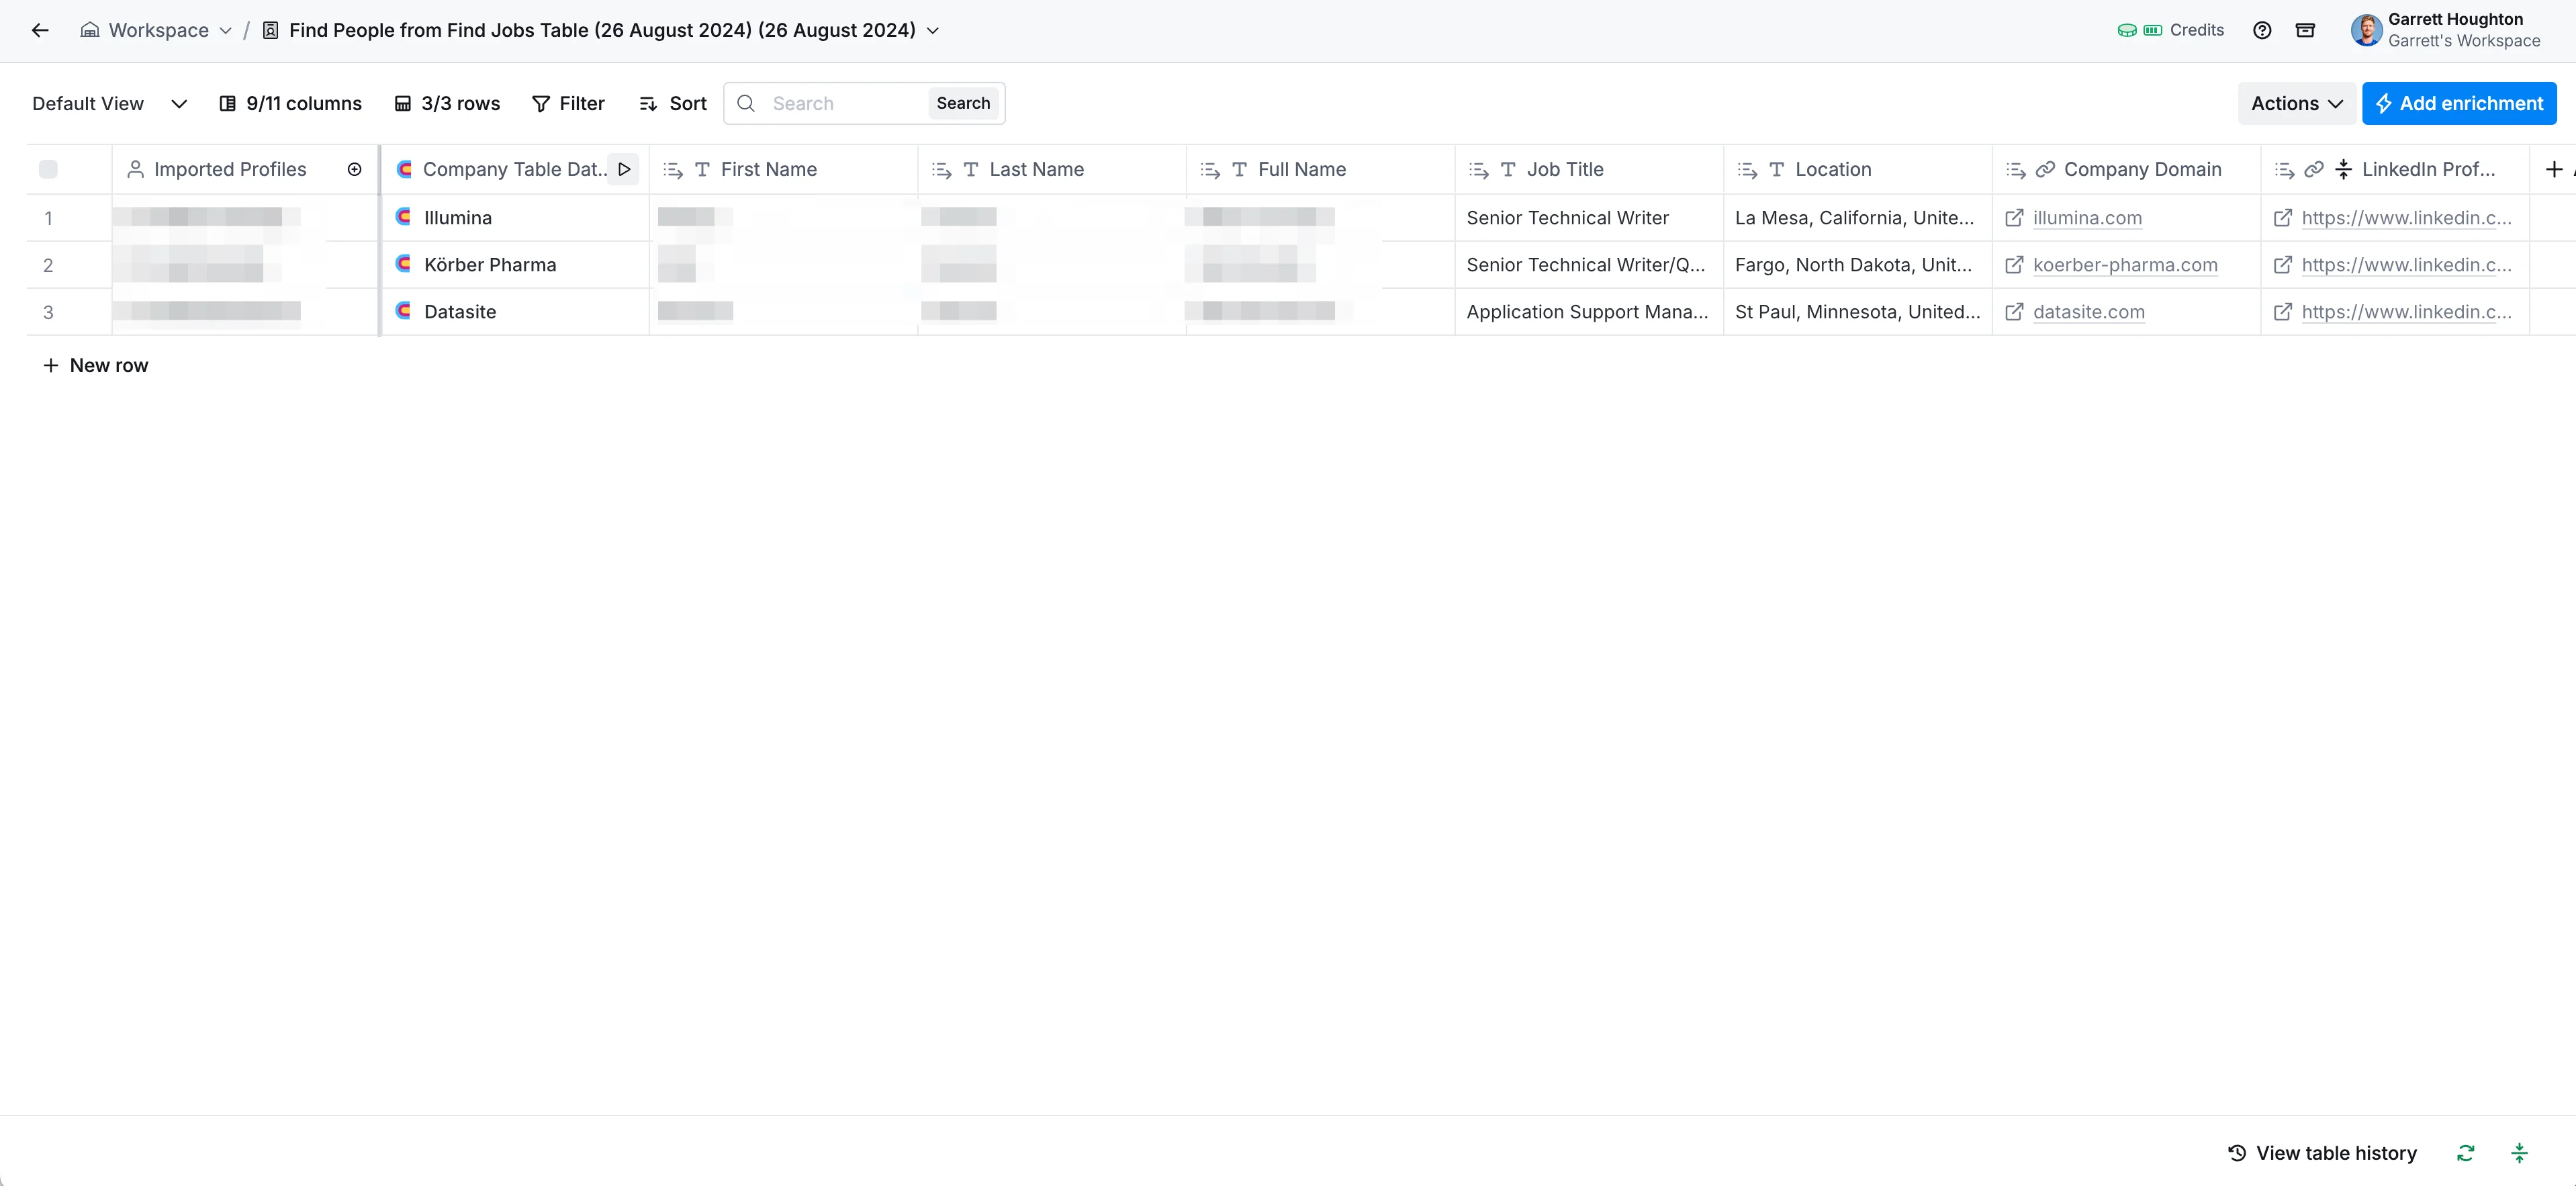Toggle the select-all rows checkbox
The height and width of the screenshot is (1186, 2576).
[x=48, y=169]
